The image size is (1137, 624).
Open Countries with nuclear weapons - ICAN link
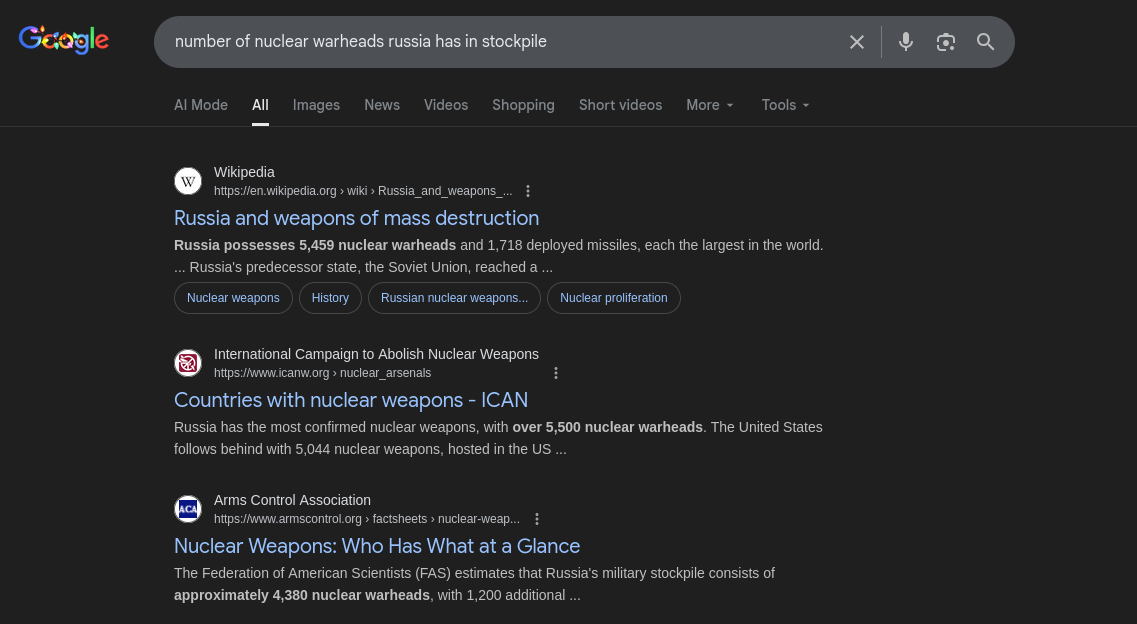(x=351, y=400)
